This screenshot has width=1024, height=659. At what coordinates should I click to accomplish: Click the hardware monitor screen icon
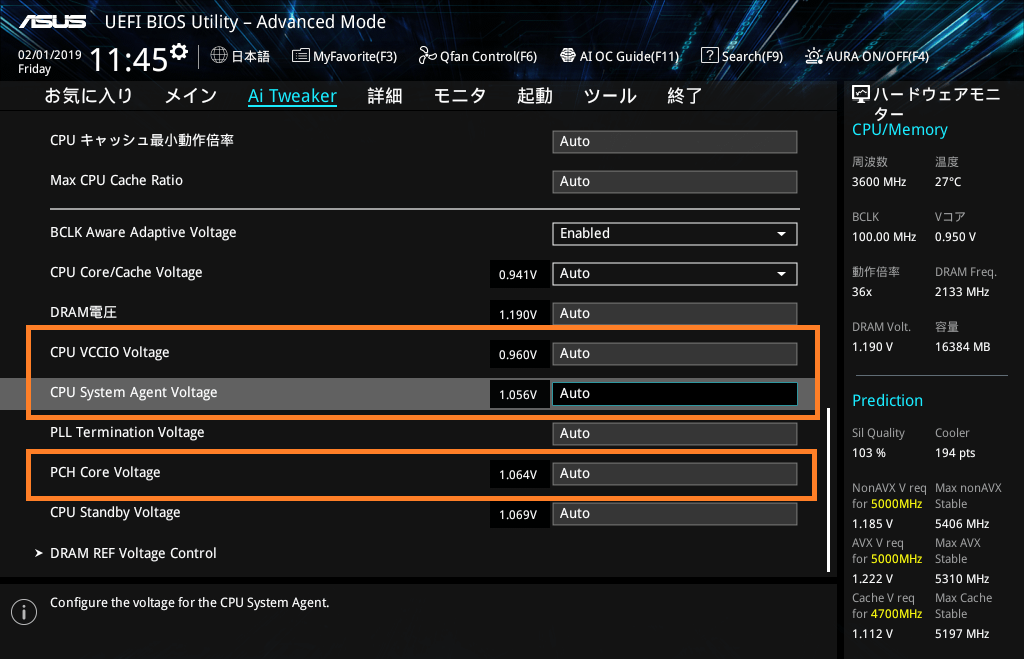(861, 95)
